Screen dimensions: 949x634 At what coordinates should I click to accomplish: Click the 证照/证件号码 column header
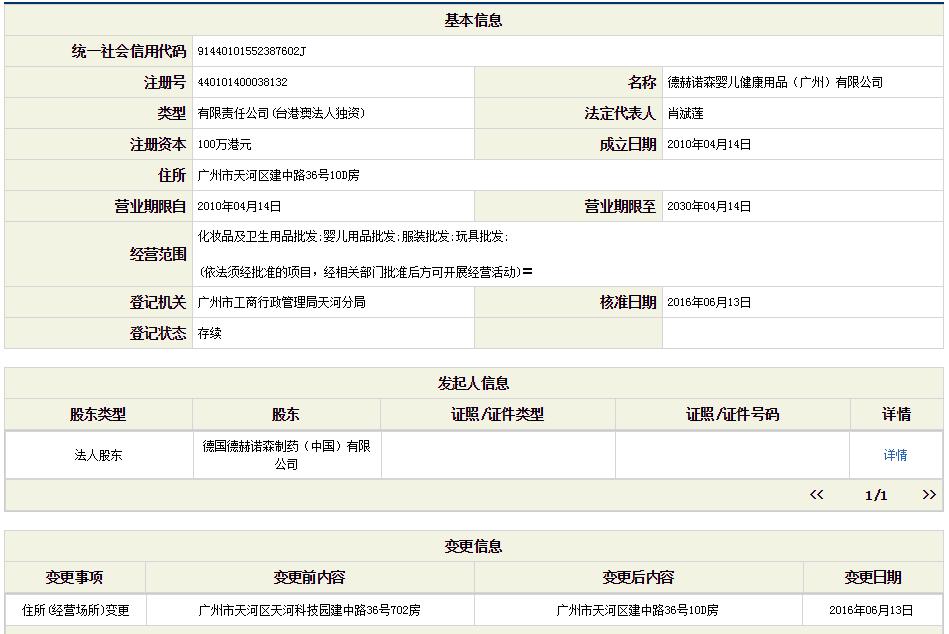[733, 414]
